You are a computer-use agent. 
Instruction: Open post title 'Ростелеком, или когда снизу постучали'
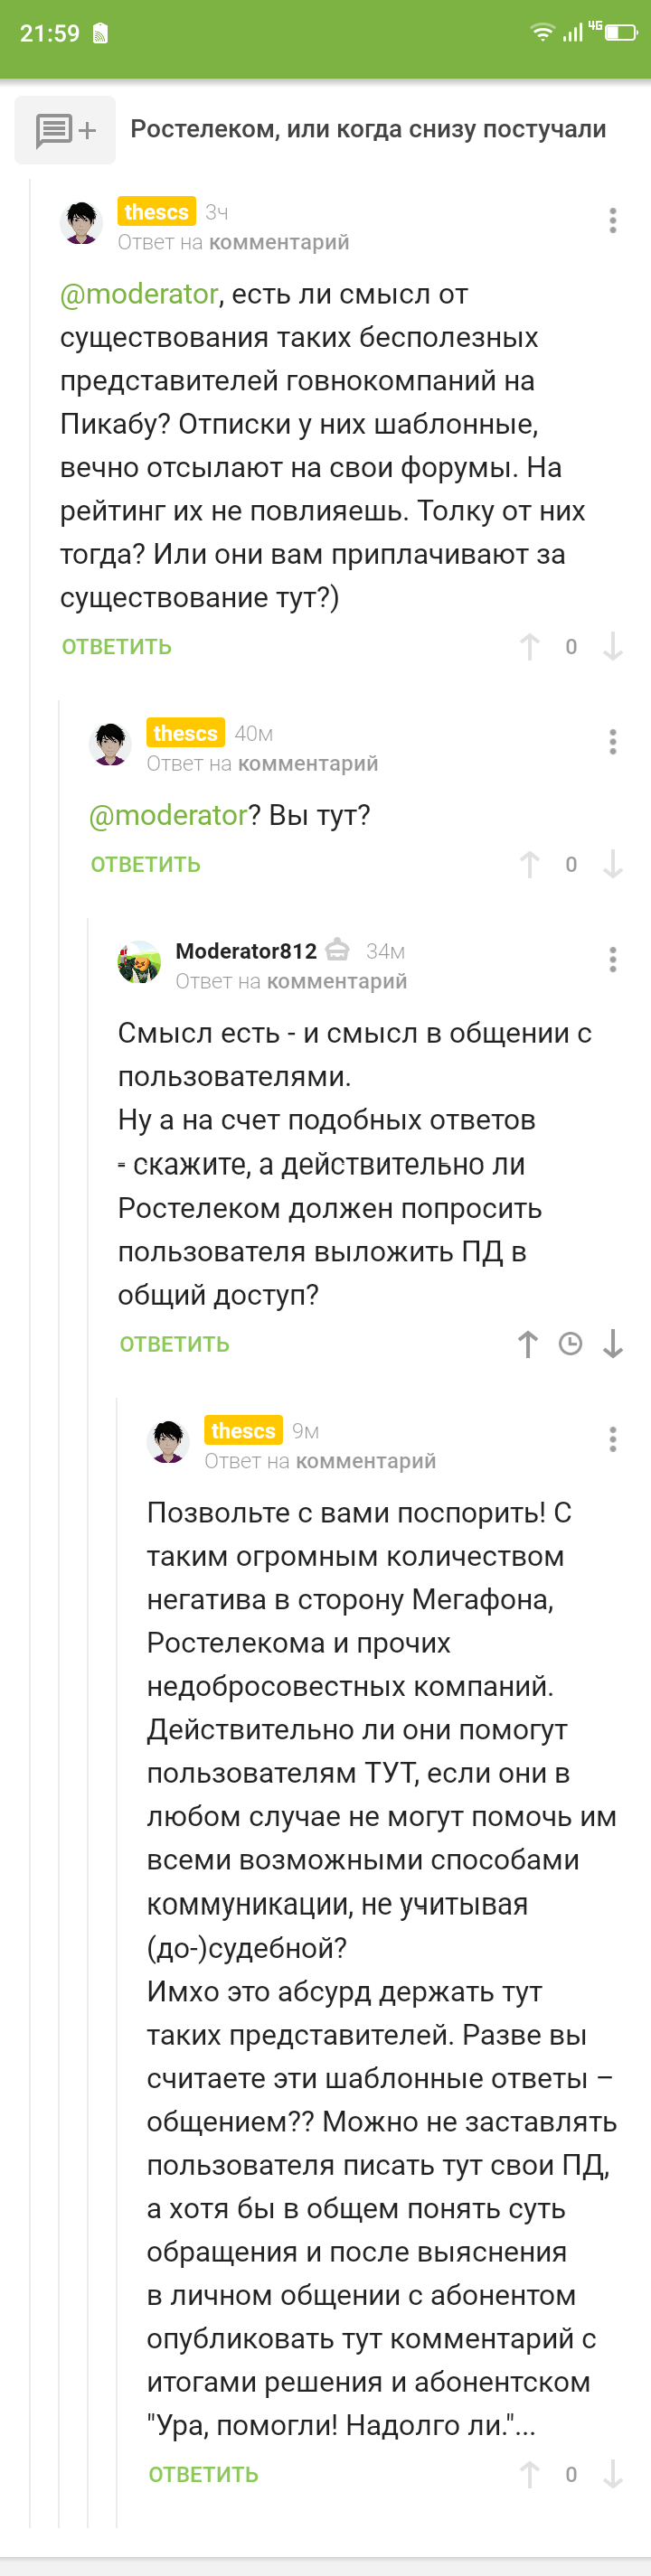point(368,129)
